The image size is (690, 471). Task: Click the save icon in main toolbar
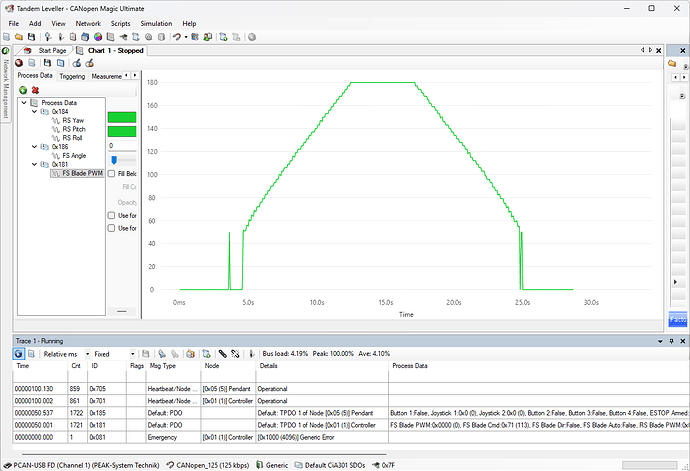32,37
